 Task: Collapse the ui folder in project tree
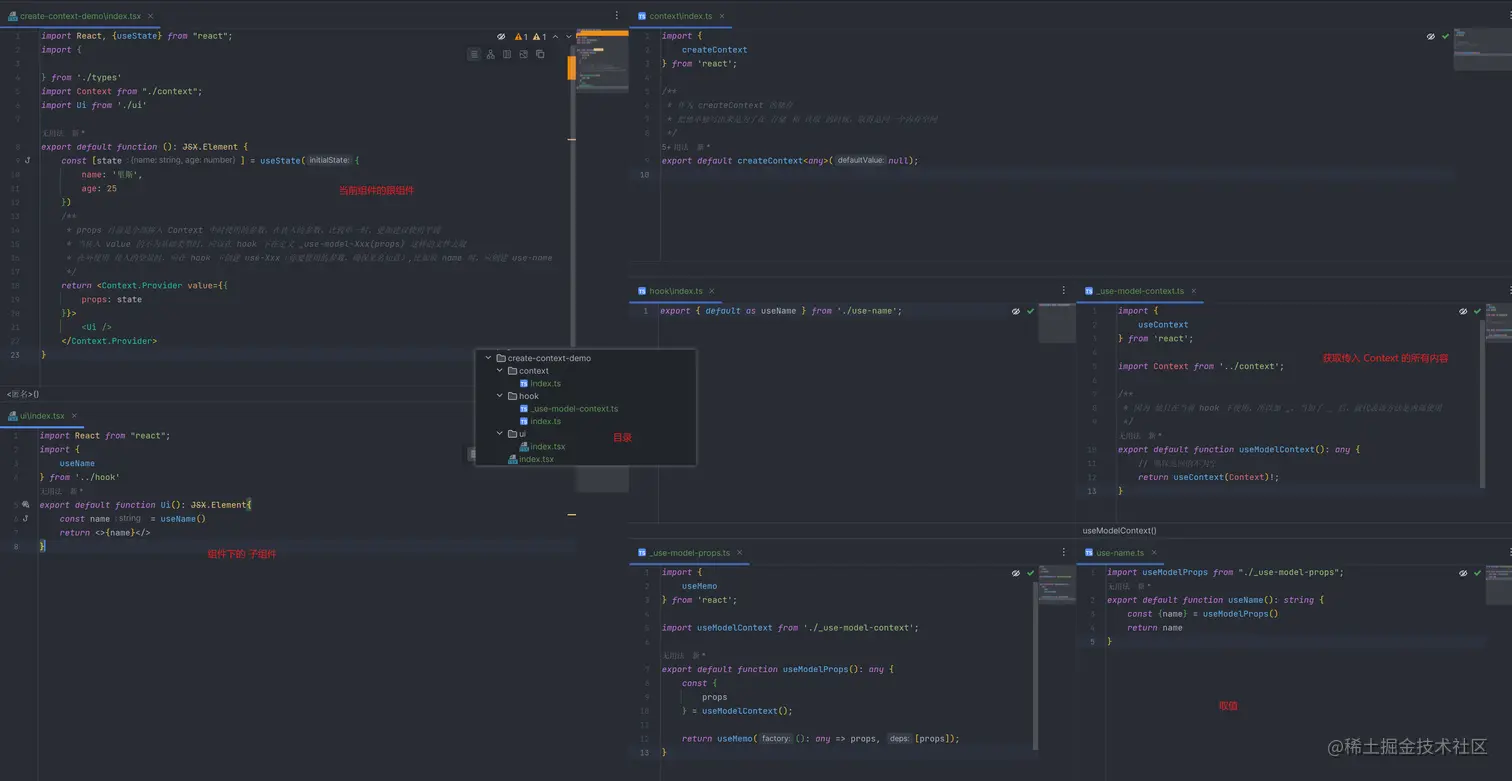(x=499, y=434)
